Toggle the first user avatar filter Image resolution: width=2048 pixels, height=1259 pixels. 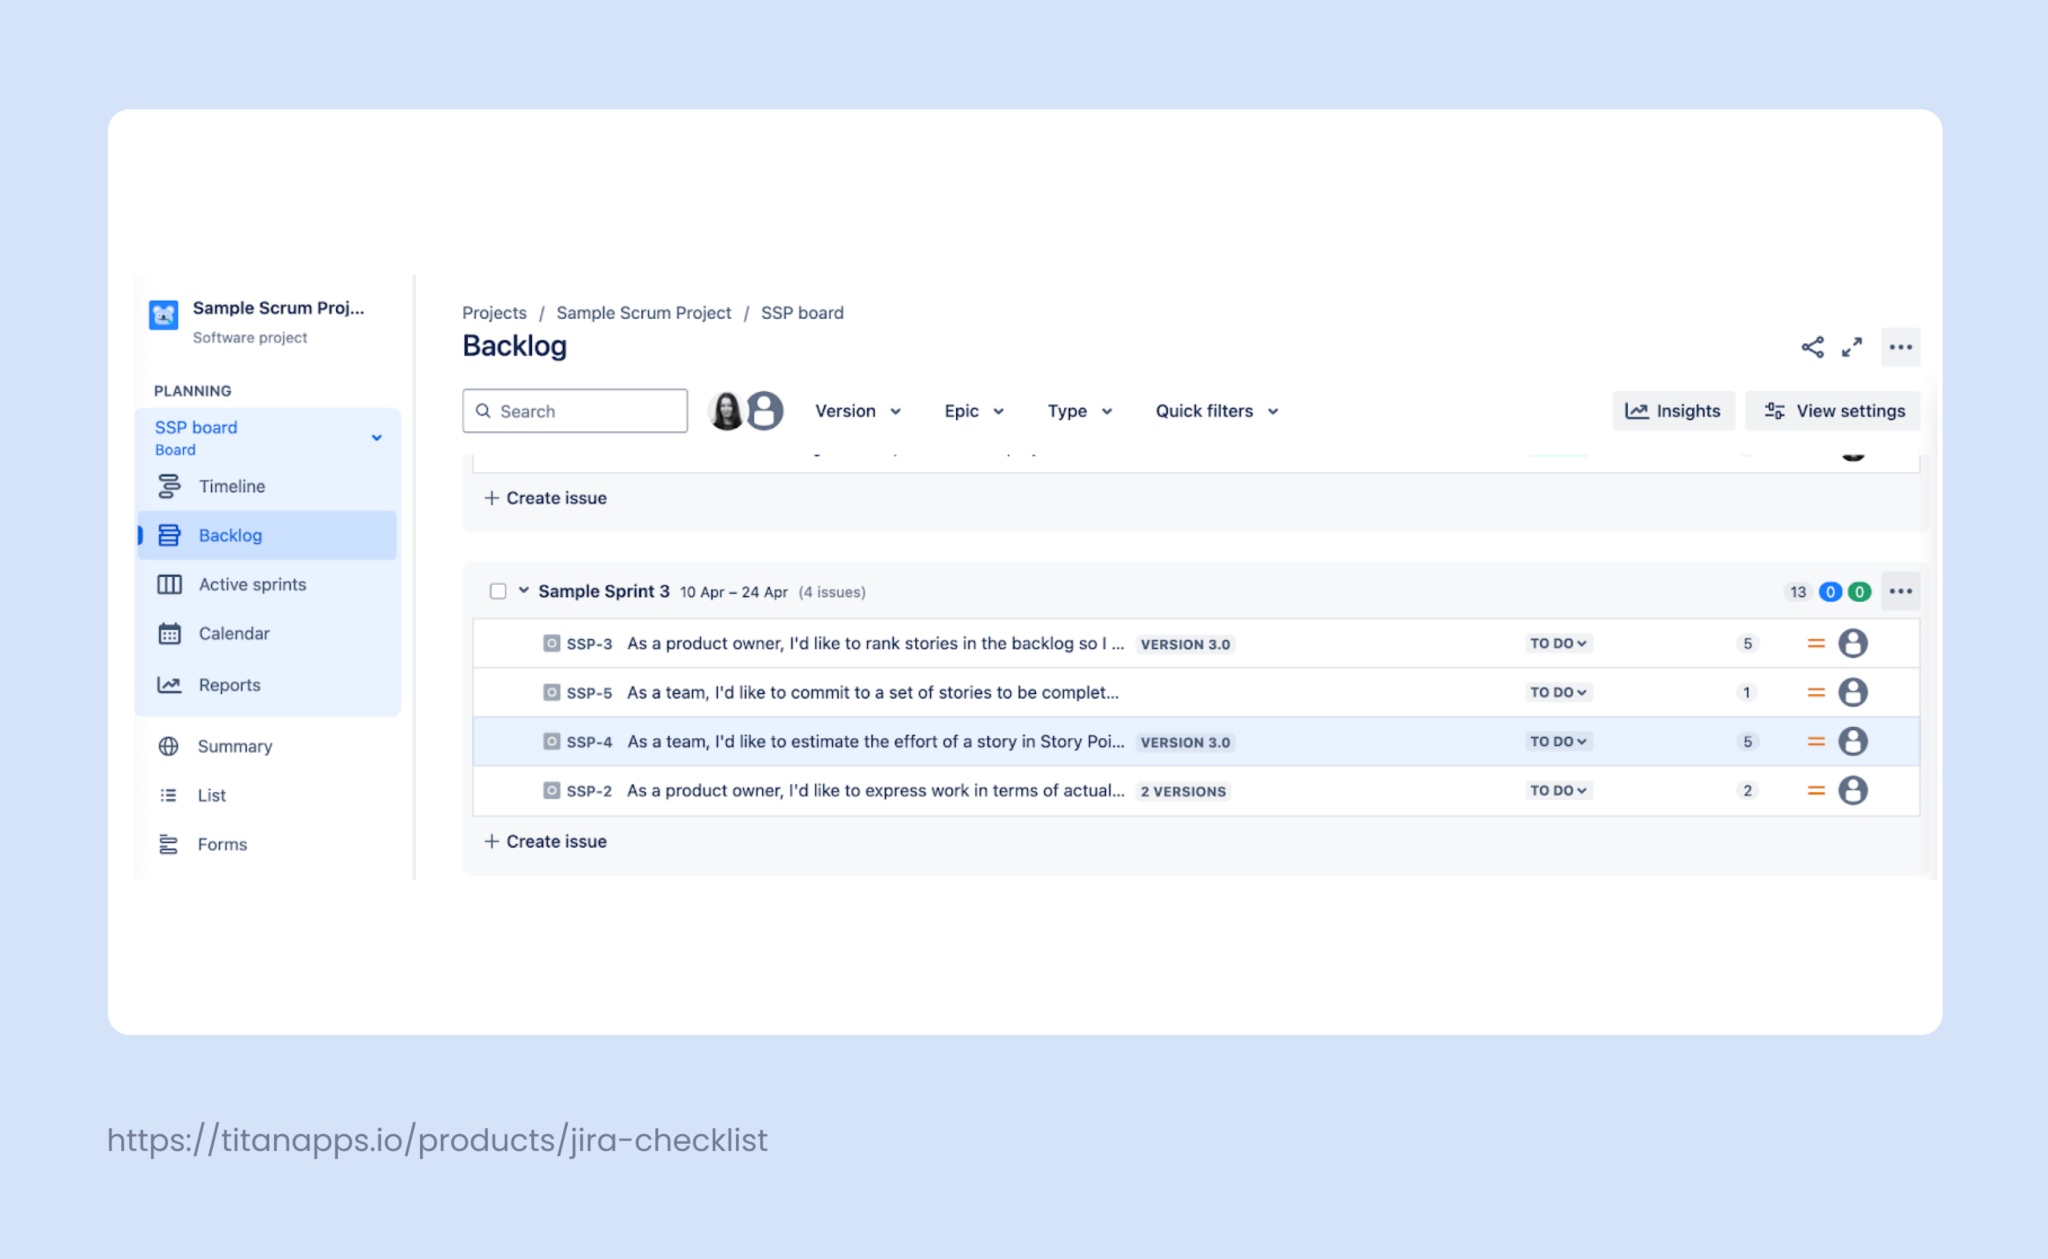coord(727,410)
